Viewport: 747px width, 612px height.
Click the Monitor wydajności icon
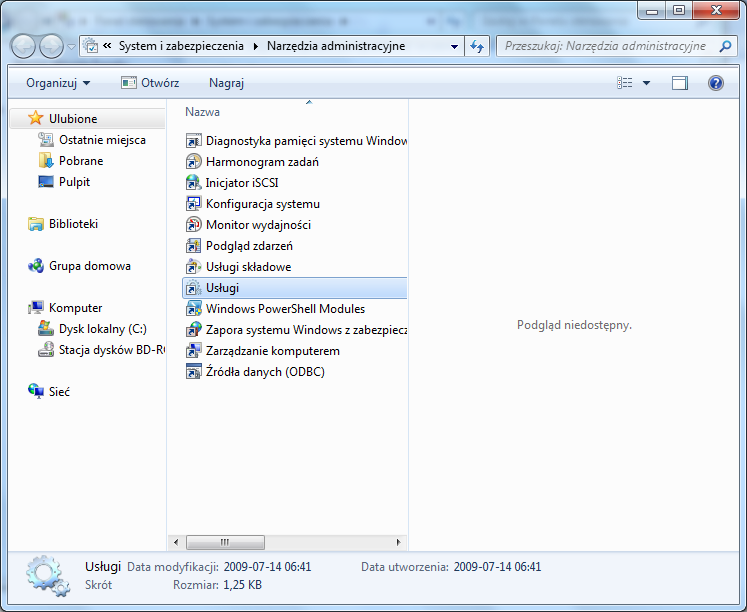pos(194,225)
